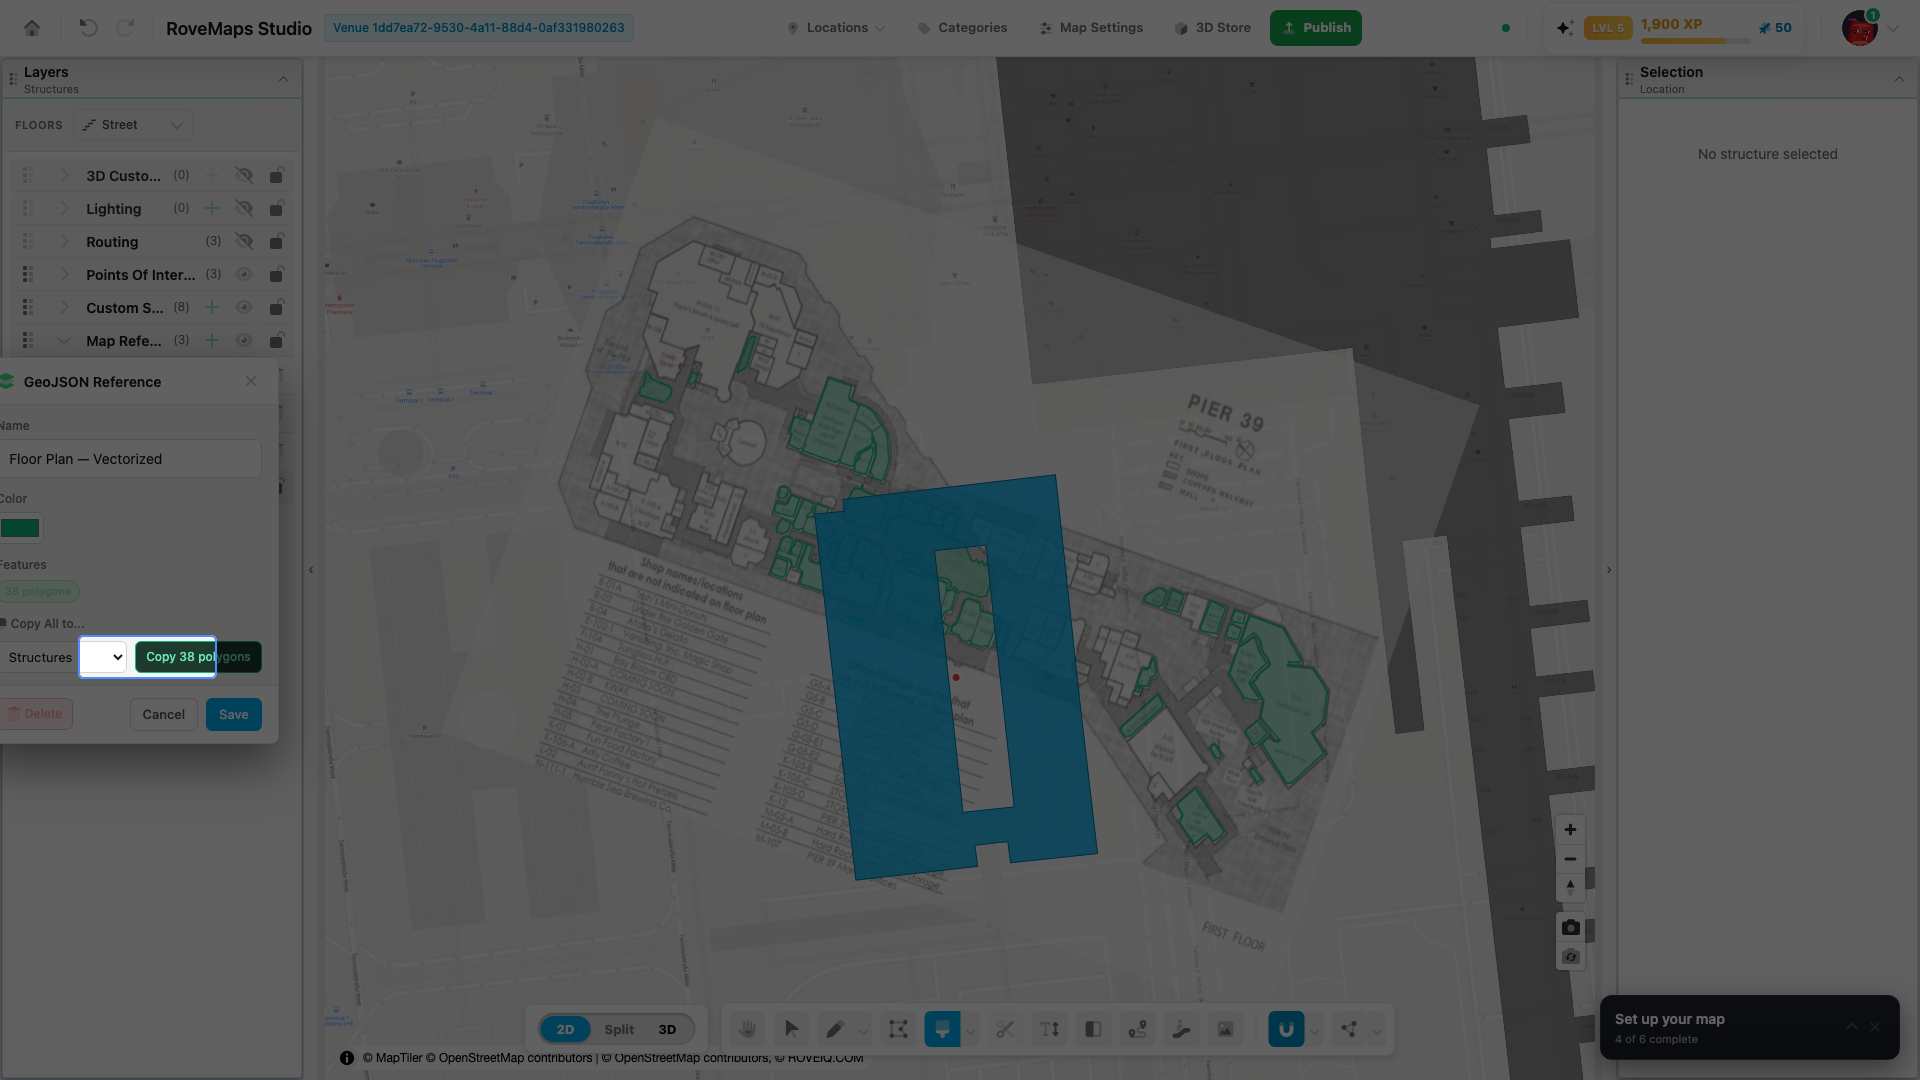Select the Pencil draw tool
1920x1080 pixels.
[835, 1029]
